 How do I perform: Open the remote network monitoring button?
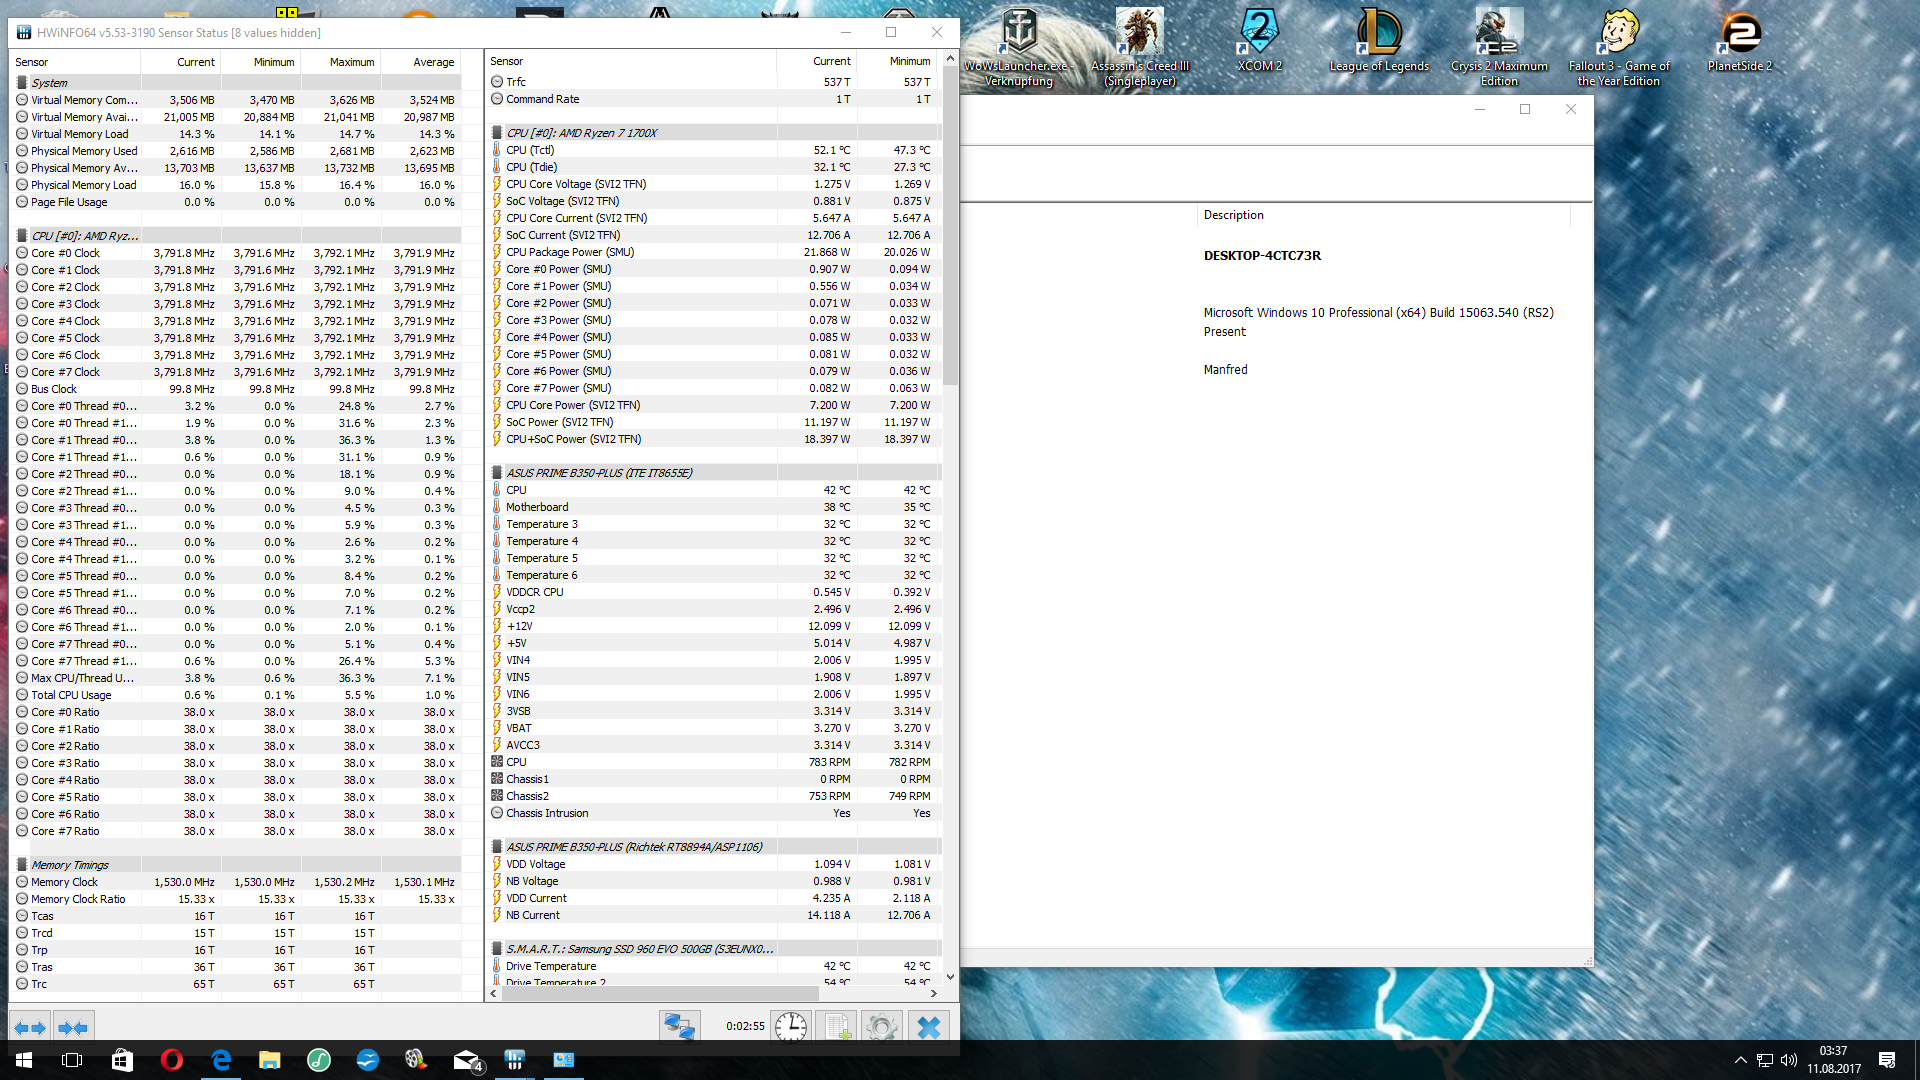coord(680,1027)
